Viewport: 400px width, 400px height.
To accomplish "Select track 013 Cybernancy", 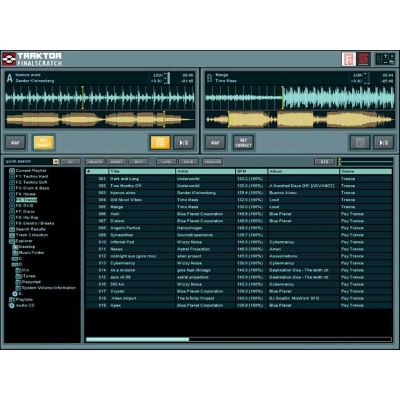I will pyautogui.click(x=239, y=263).
